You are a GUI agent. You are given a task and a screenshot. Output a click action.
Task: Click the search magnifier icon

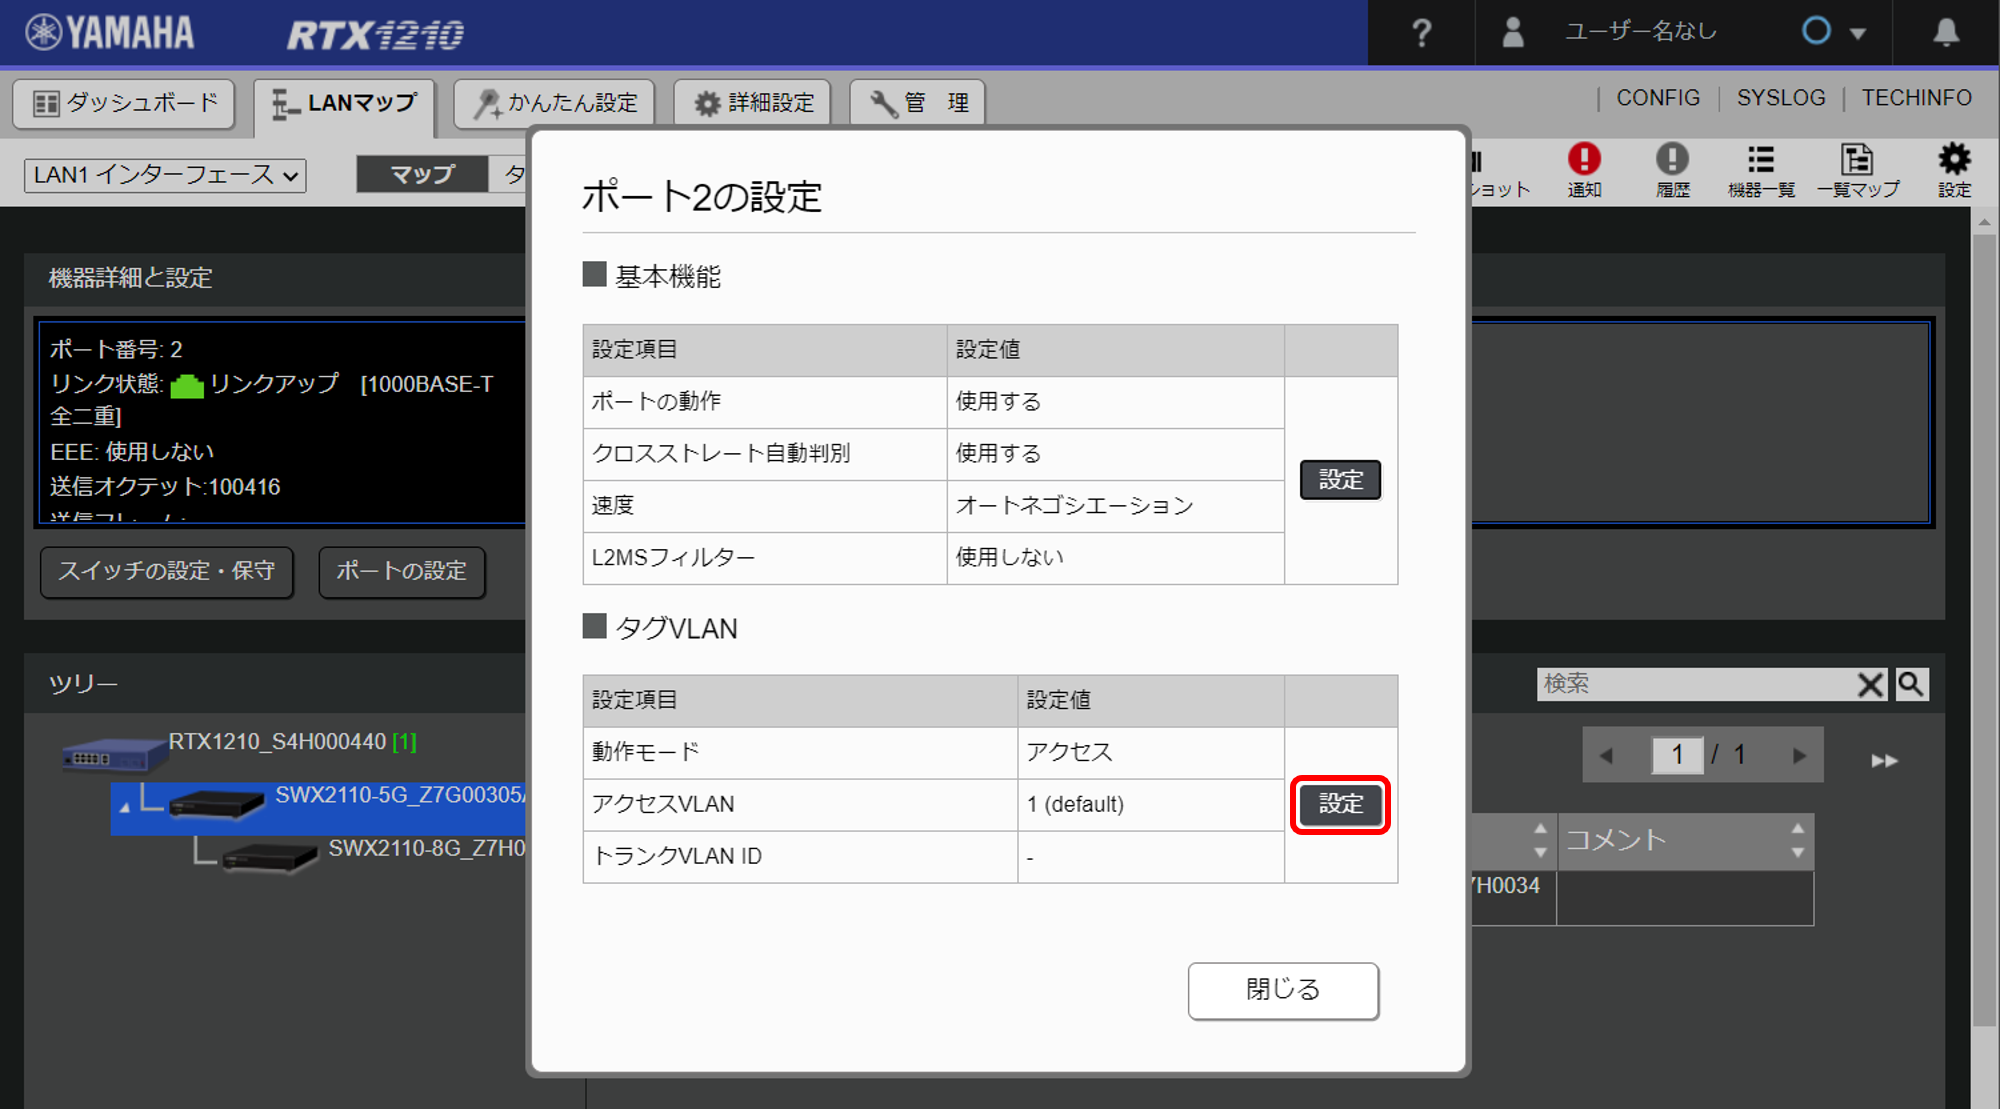pos(1911,684)
